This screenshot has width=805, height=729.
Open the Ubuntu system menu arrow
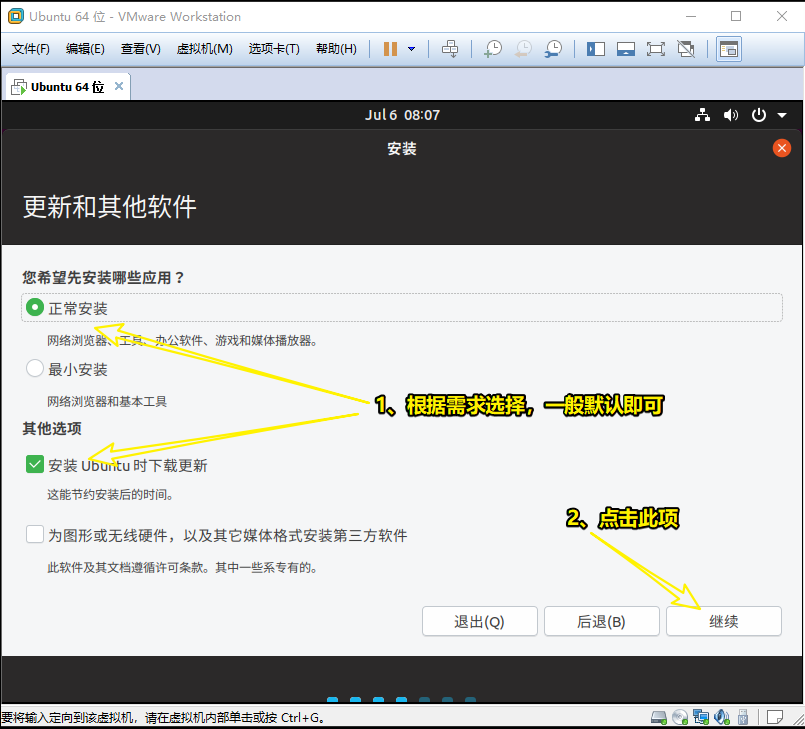pos(782,115)
